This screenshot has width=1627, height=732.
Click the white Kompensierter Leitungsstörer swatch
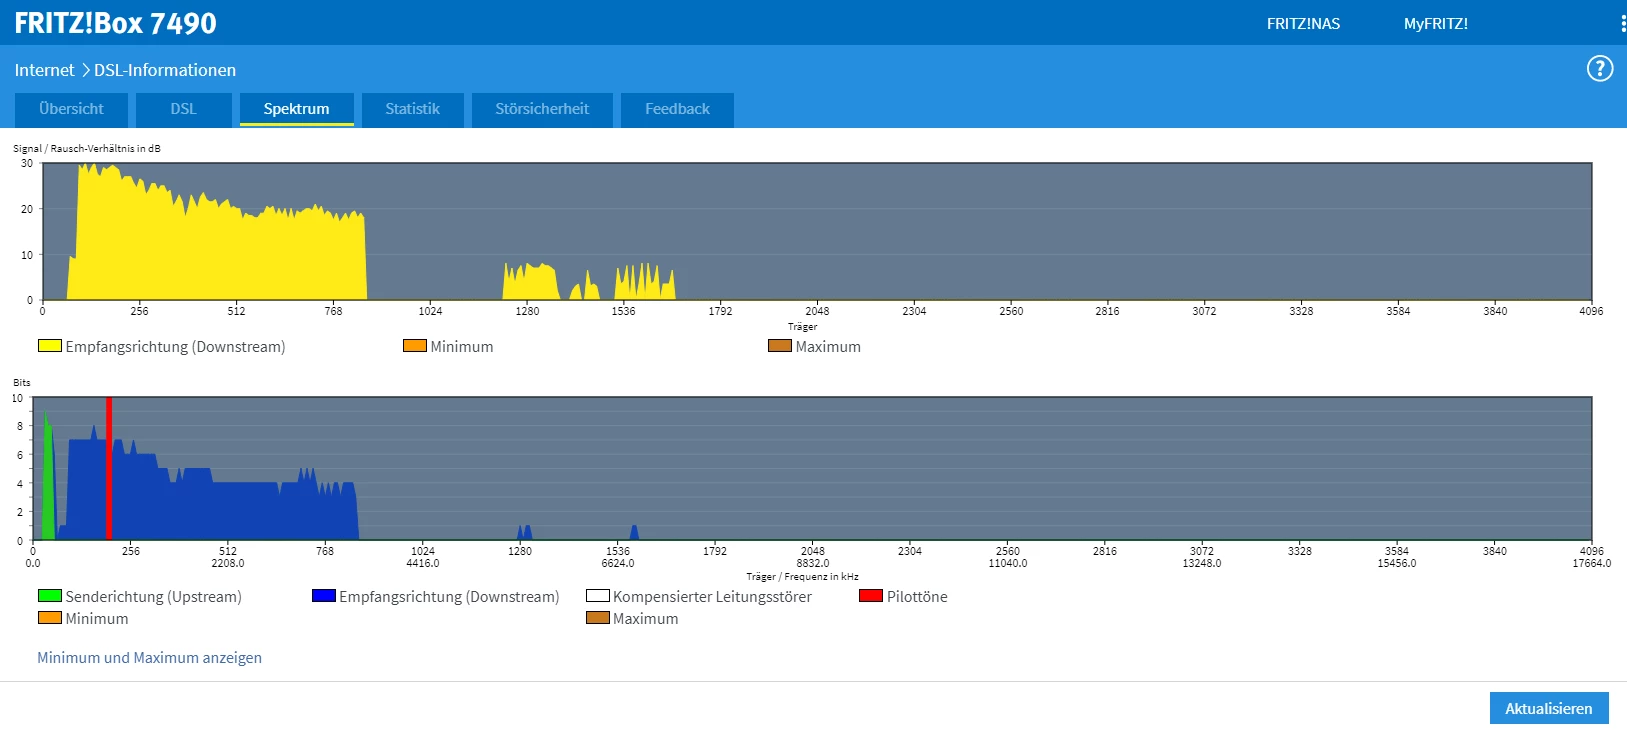[597, 596]
